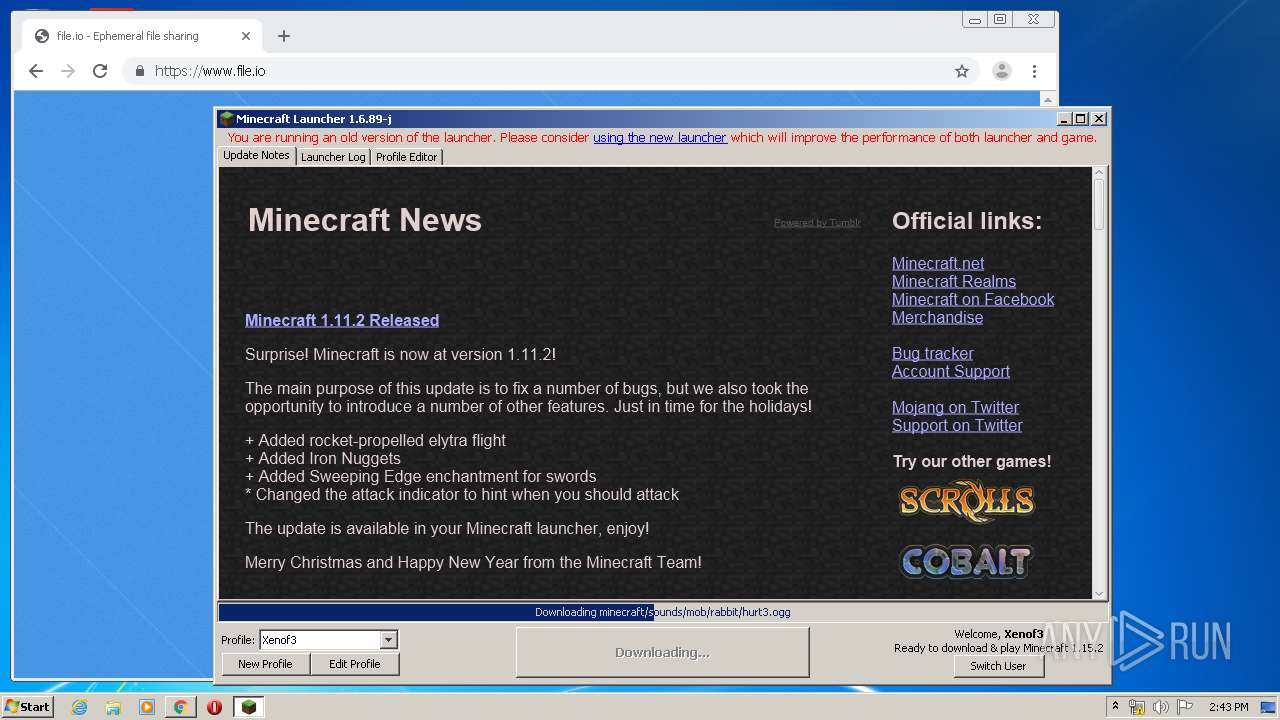Open the Account Support link
Screen dimensions: 1280x720
[951, 371]
